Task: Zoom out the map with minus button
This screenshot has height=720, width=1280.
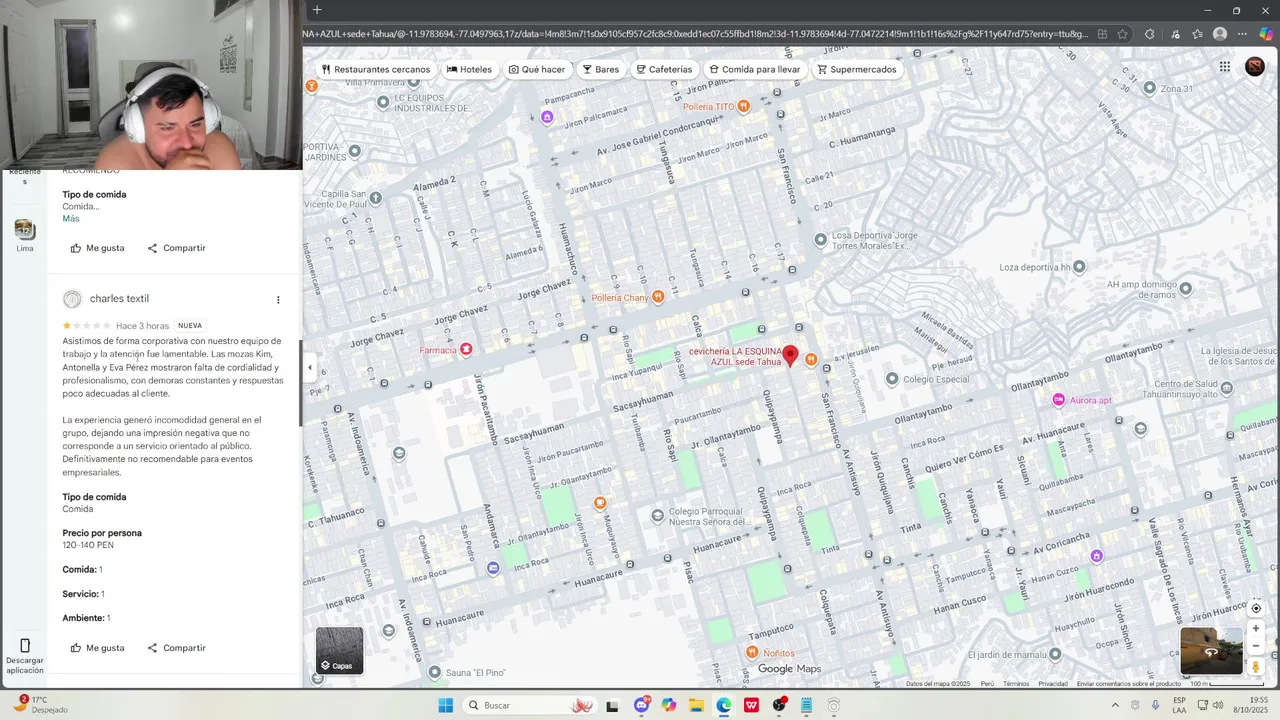Action: coord(1256,646)
